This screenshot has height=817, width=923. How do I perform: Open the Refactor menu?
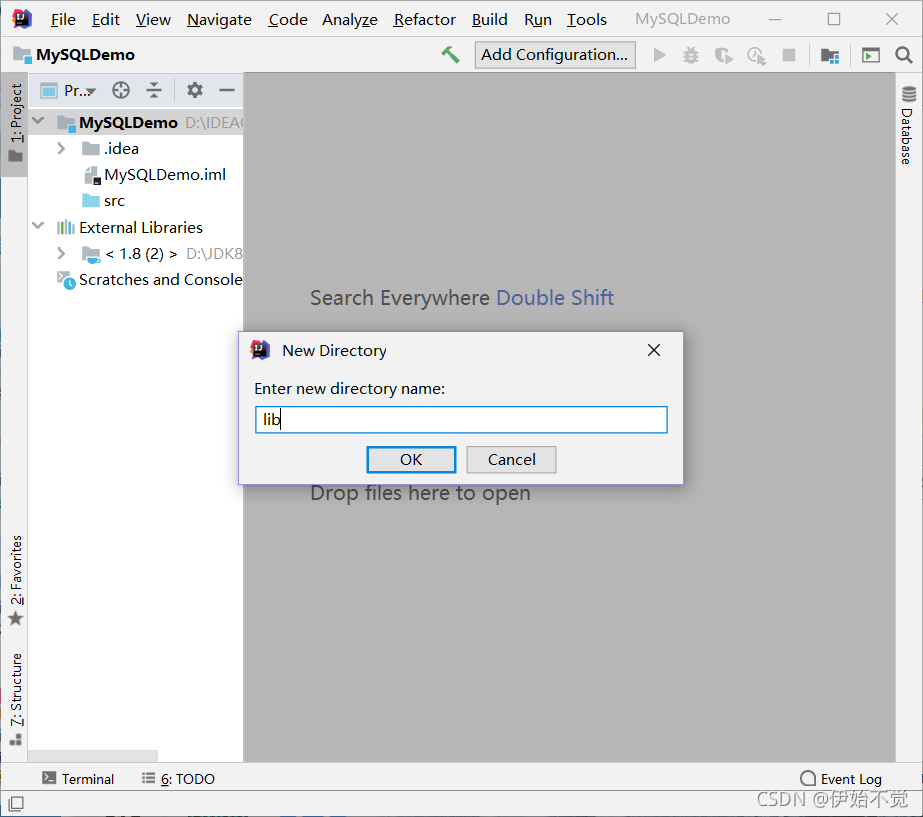click(424, 19)
